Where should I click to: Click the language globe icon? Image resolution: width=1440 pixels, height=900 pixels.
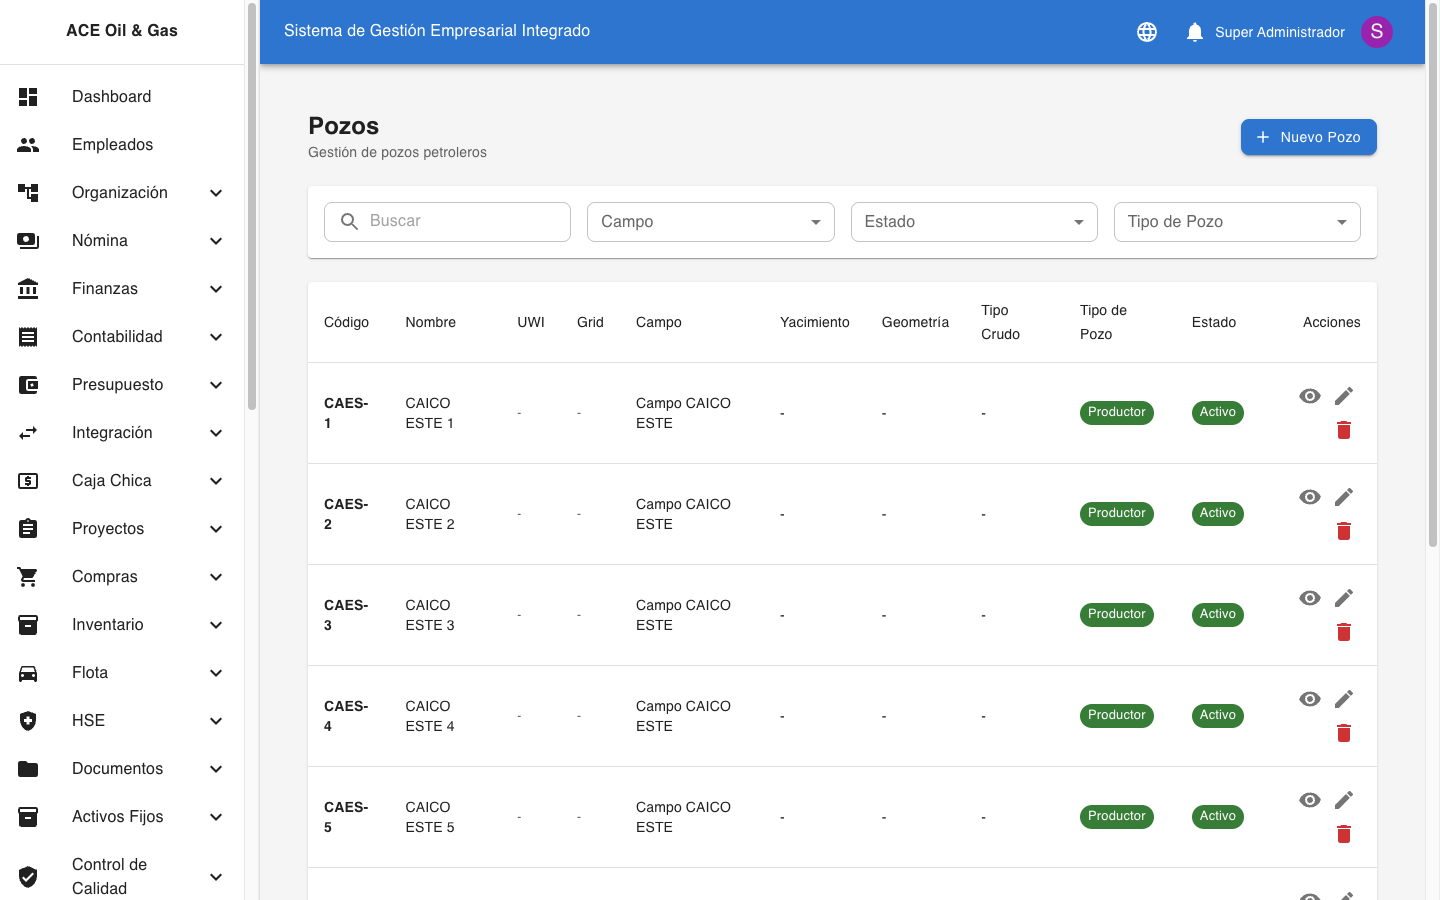coord(1147,32)
